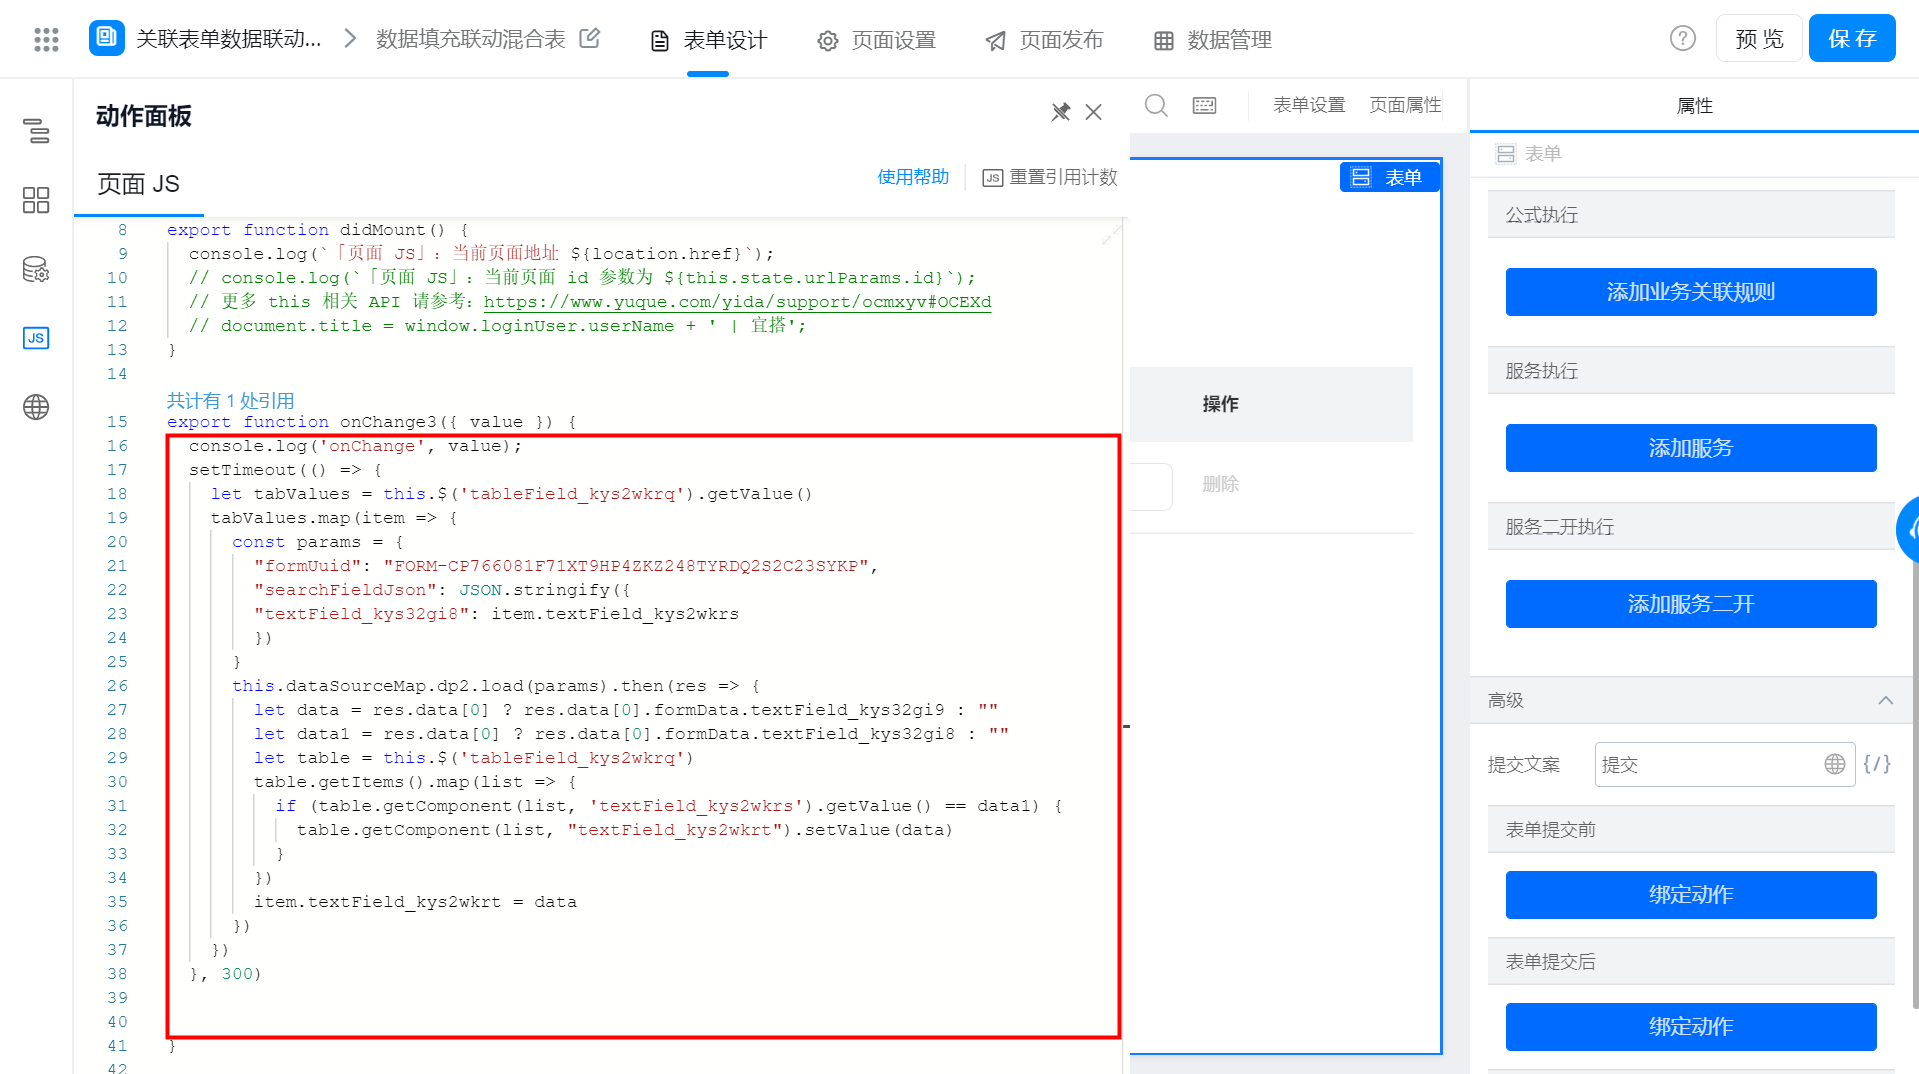Click 绑定动作 under 表单提交后
This screenshot has height=1074, width=1919.
click(1691, 1027)
